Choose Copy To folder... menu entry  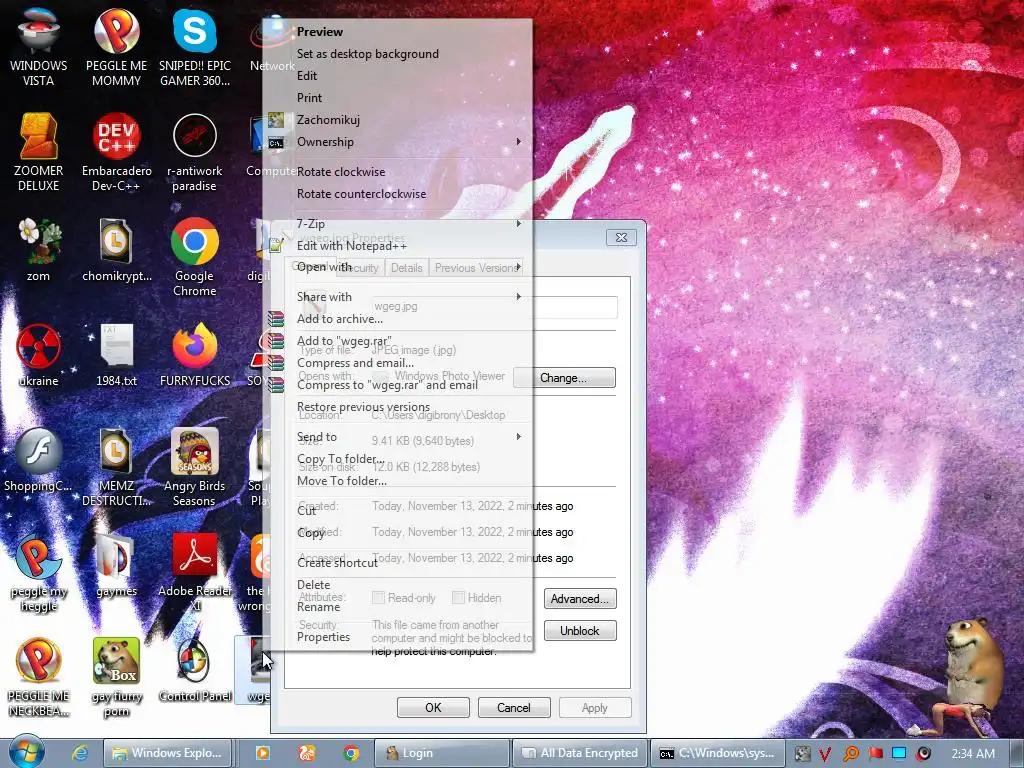tap(398, 458)
